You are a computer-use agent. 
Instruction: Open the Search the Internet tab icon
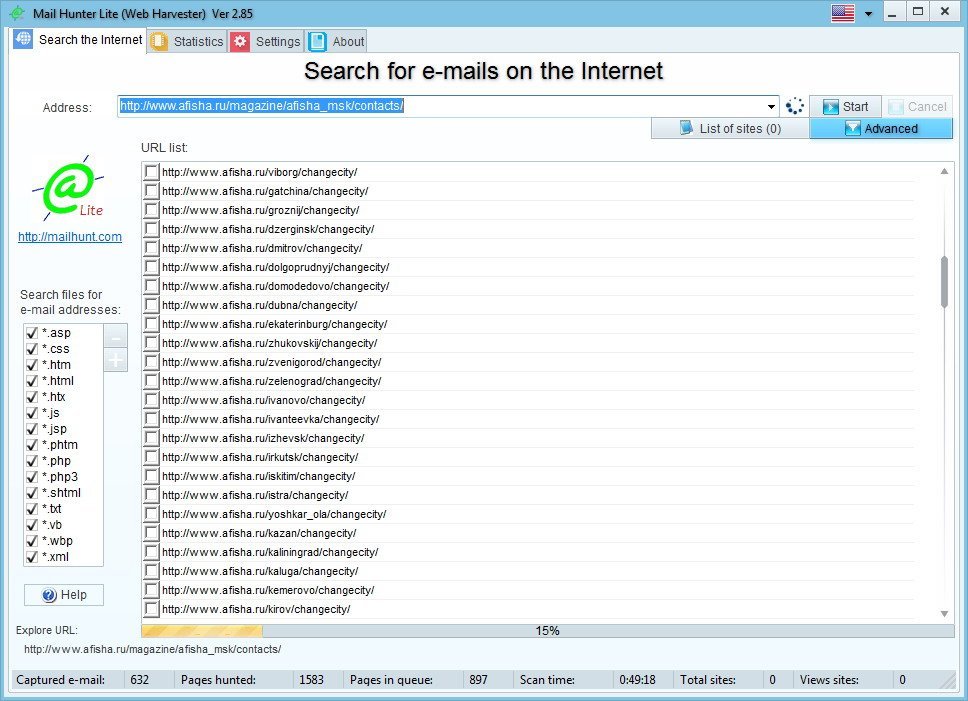(22, 39)
